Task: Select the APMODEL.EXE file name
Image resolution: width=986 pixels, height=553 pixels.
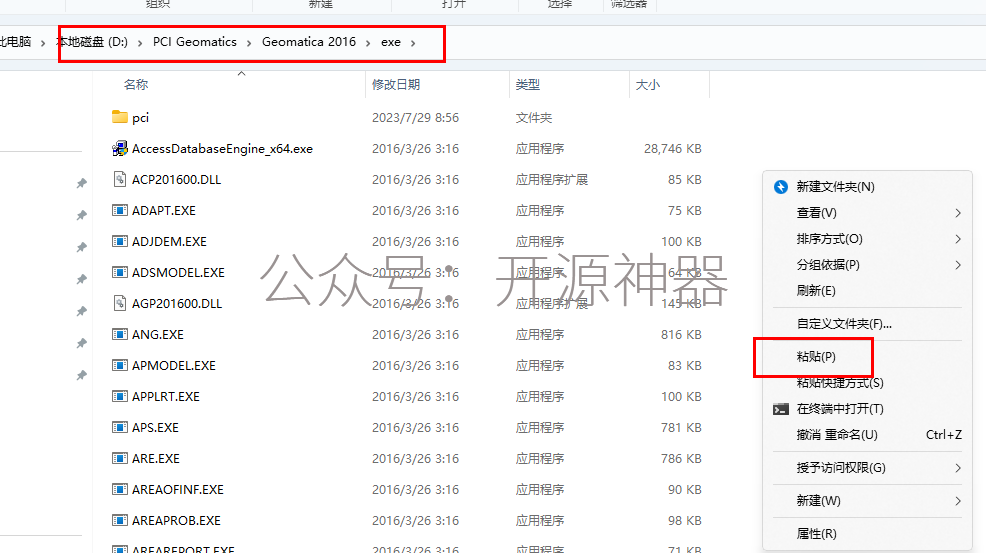Action: (x=174, y=366)
